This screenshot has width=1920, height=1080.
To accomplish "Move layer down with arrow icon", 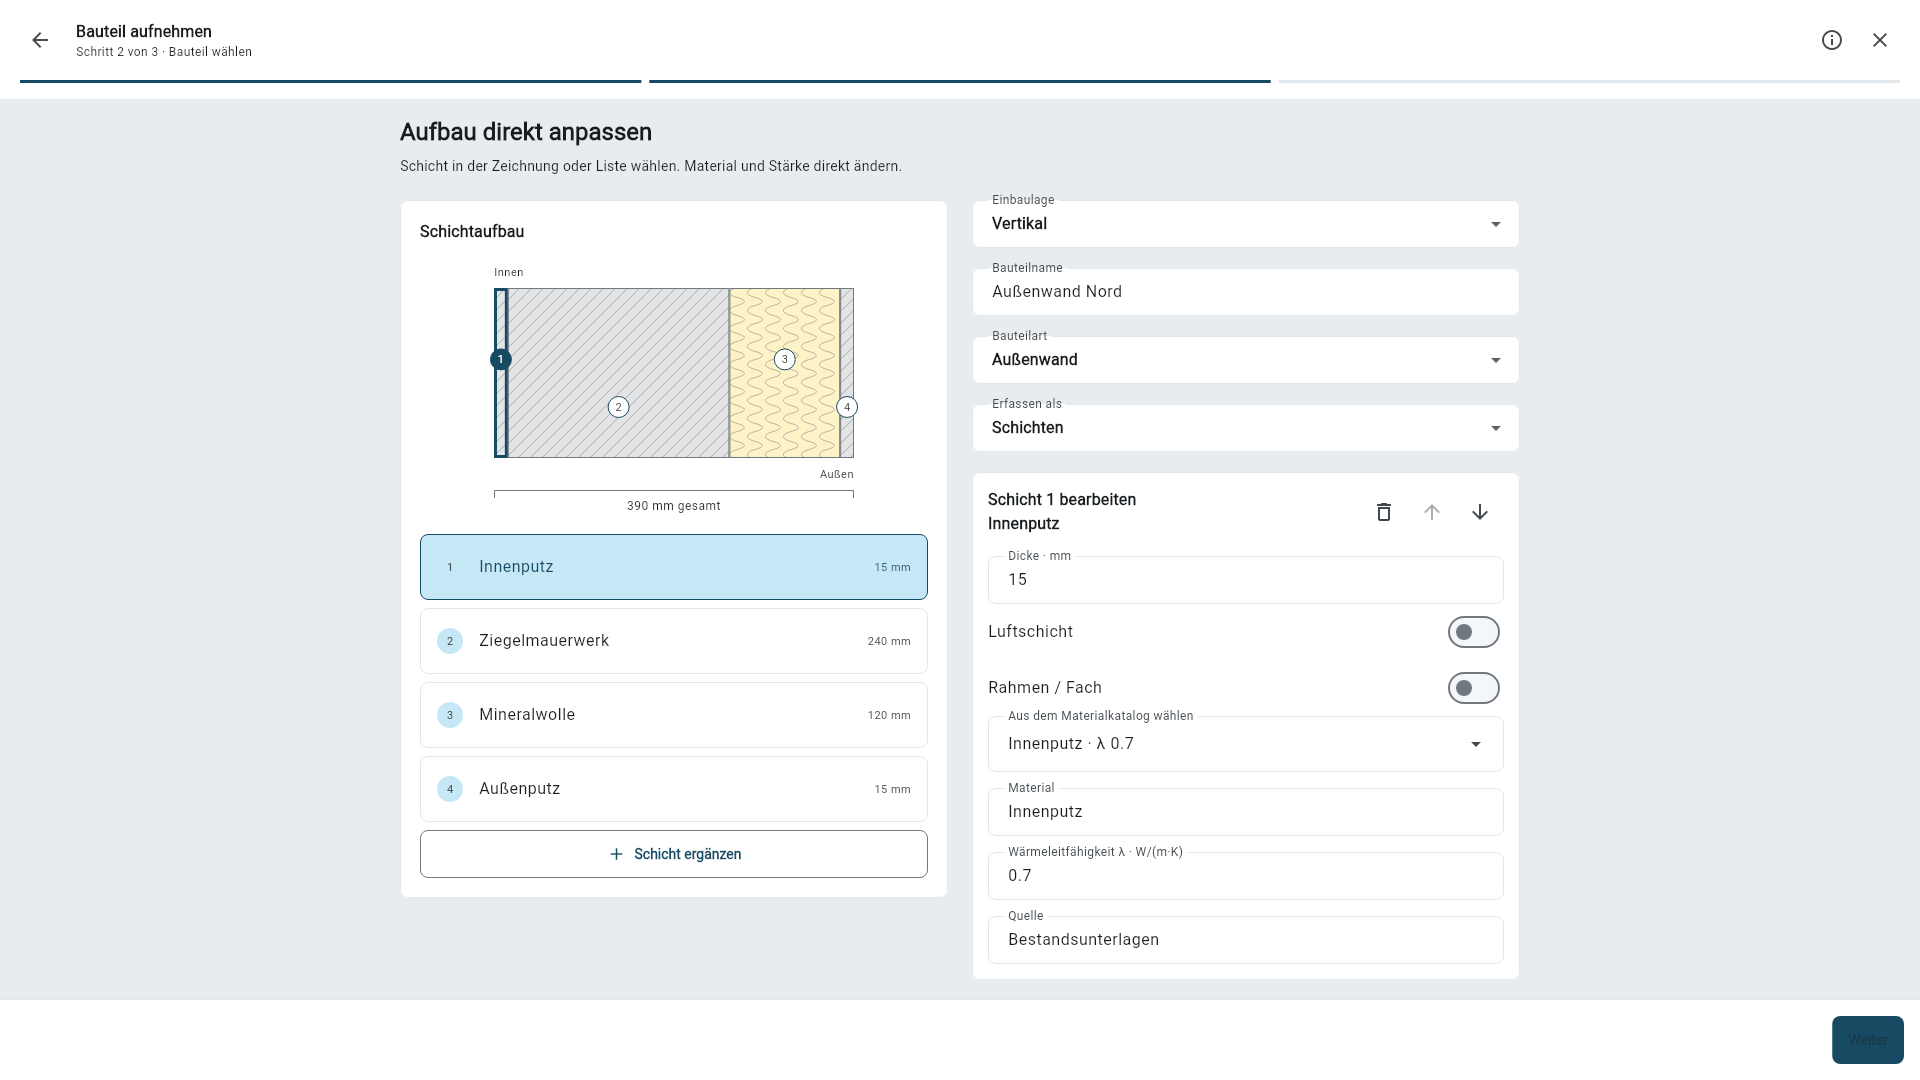I will click(x=1480, y=512).
